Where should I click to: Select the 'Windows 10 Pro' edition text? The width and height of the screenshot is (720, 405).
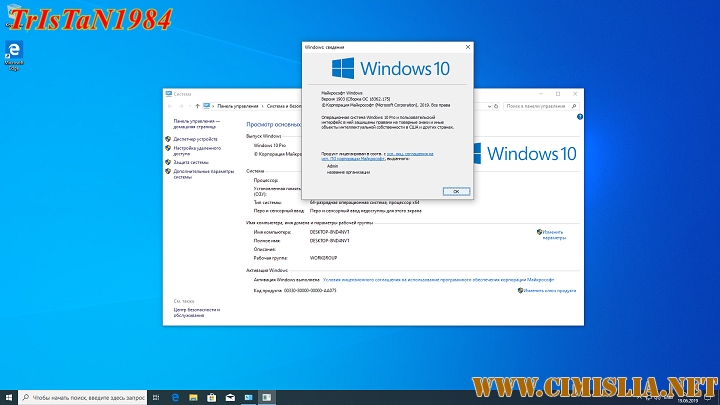tap(270, 145)
